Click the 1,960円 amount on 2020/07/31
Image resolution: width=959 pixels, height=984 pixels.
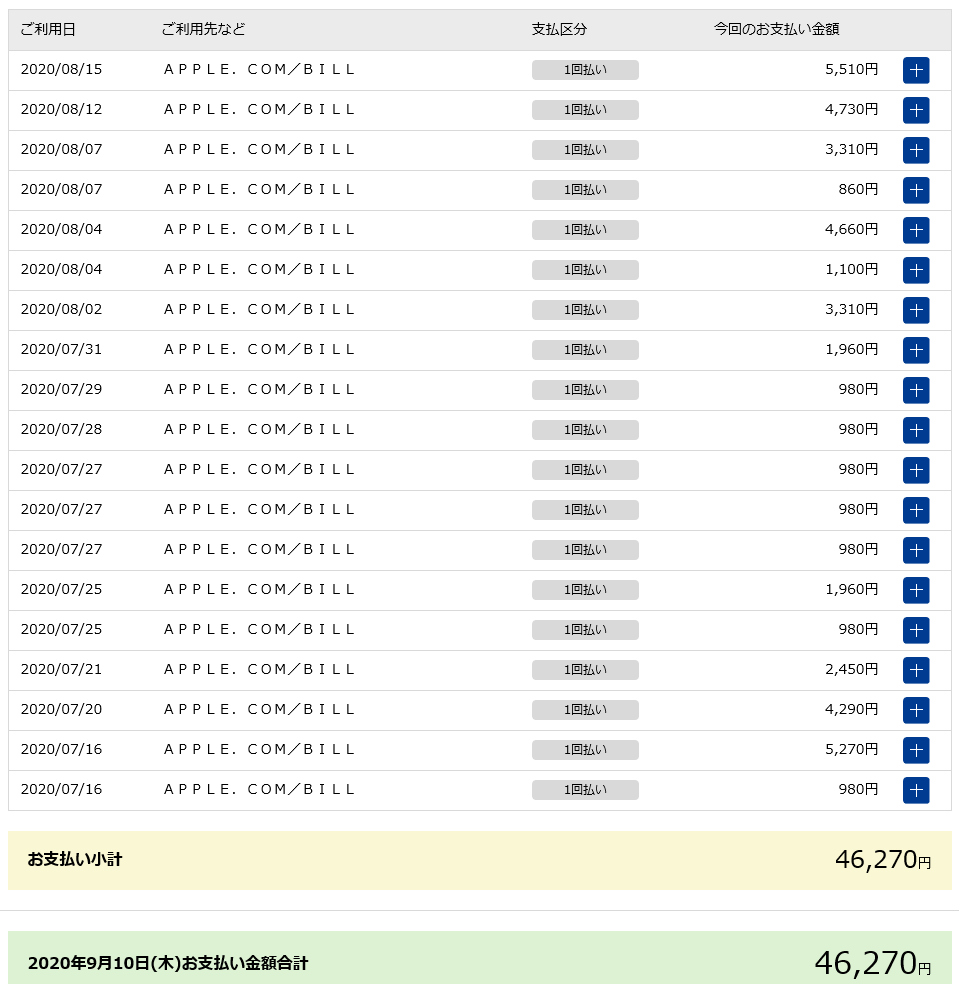tap(852, 350)
